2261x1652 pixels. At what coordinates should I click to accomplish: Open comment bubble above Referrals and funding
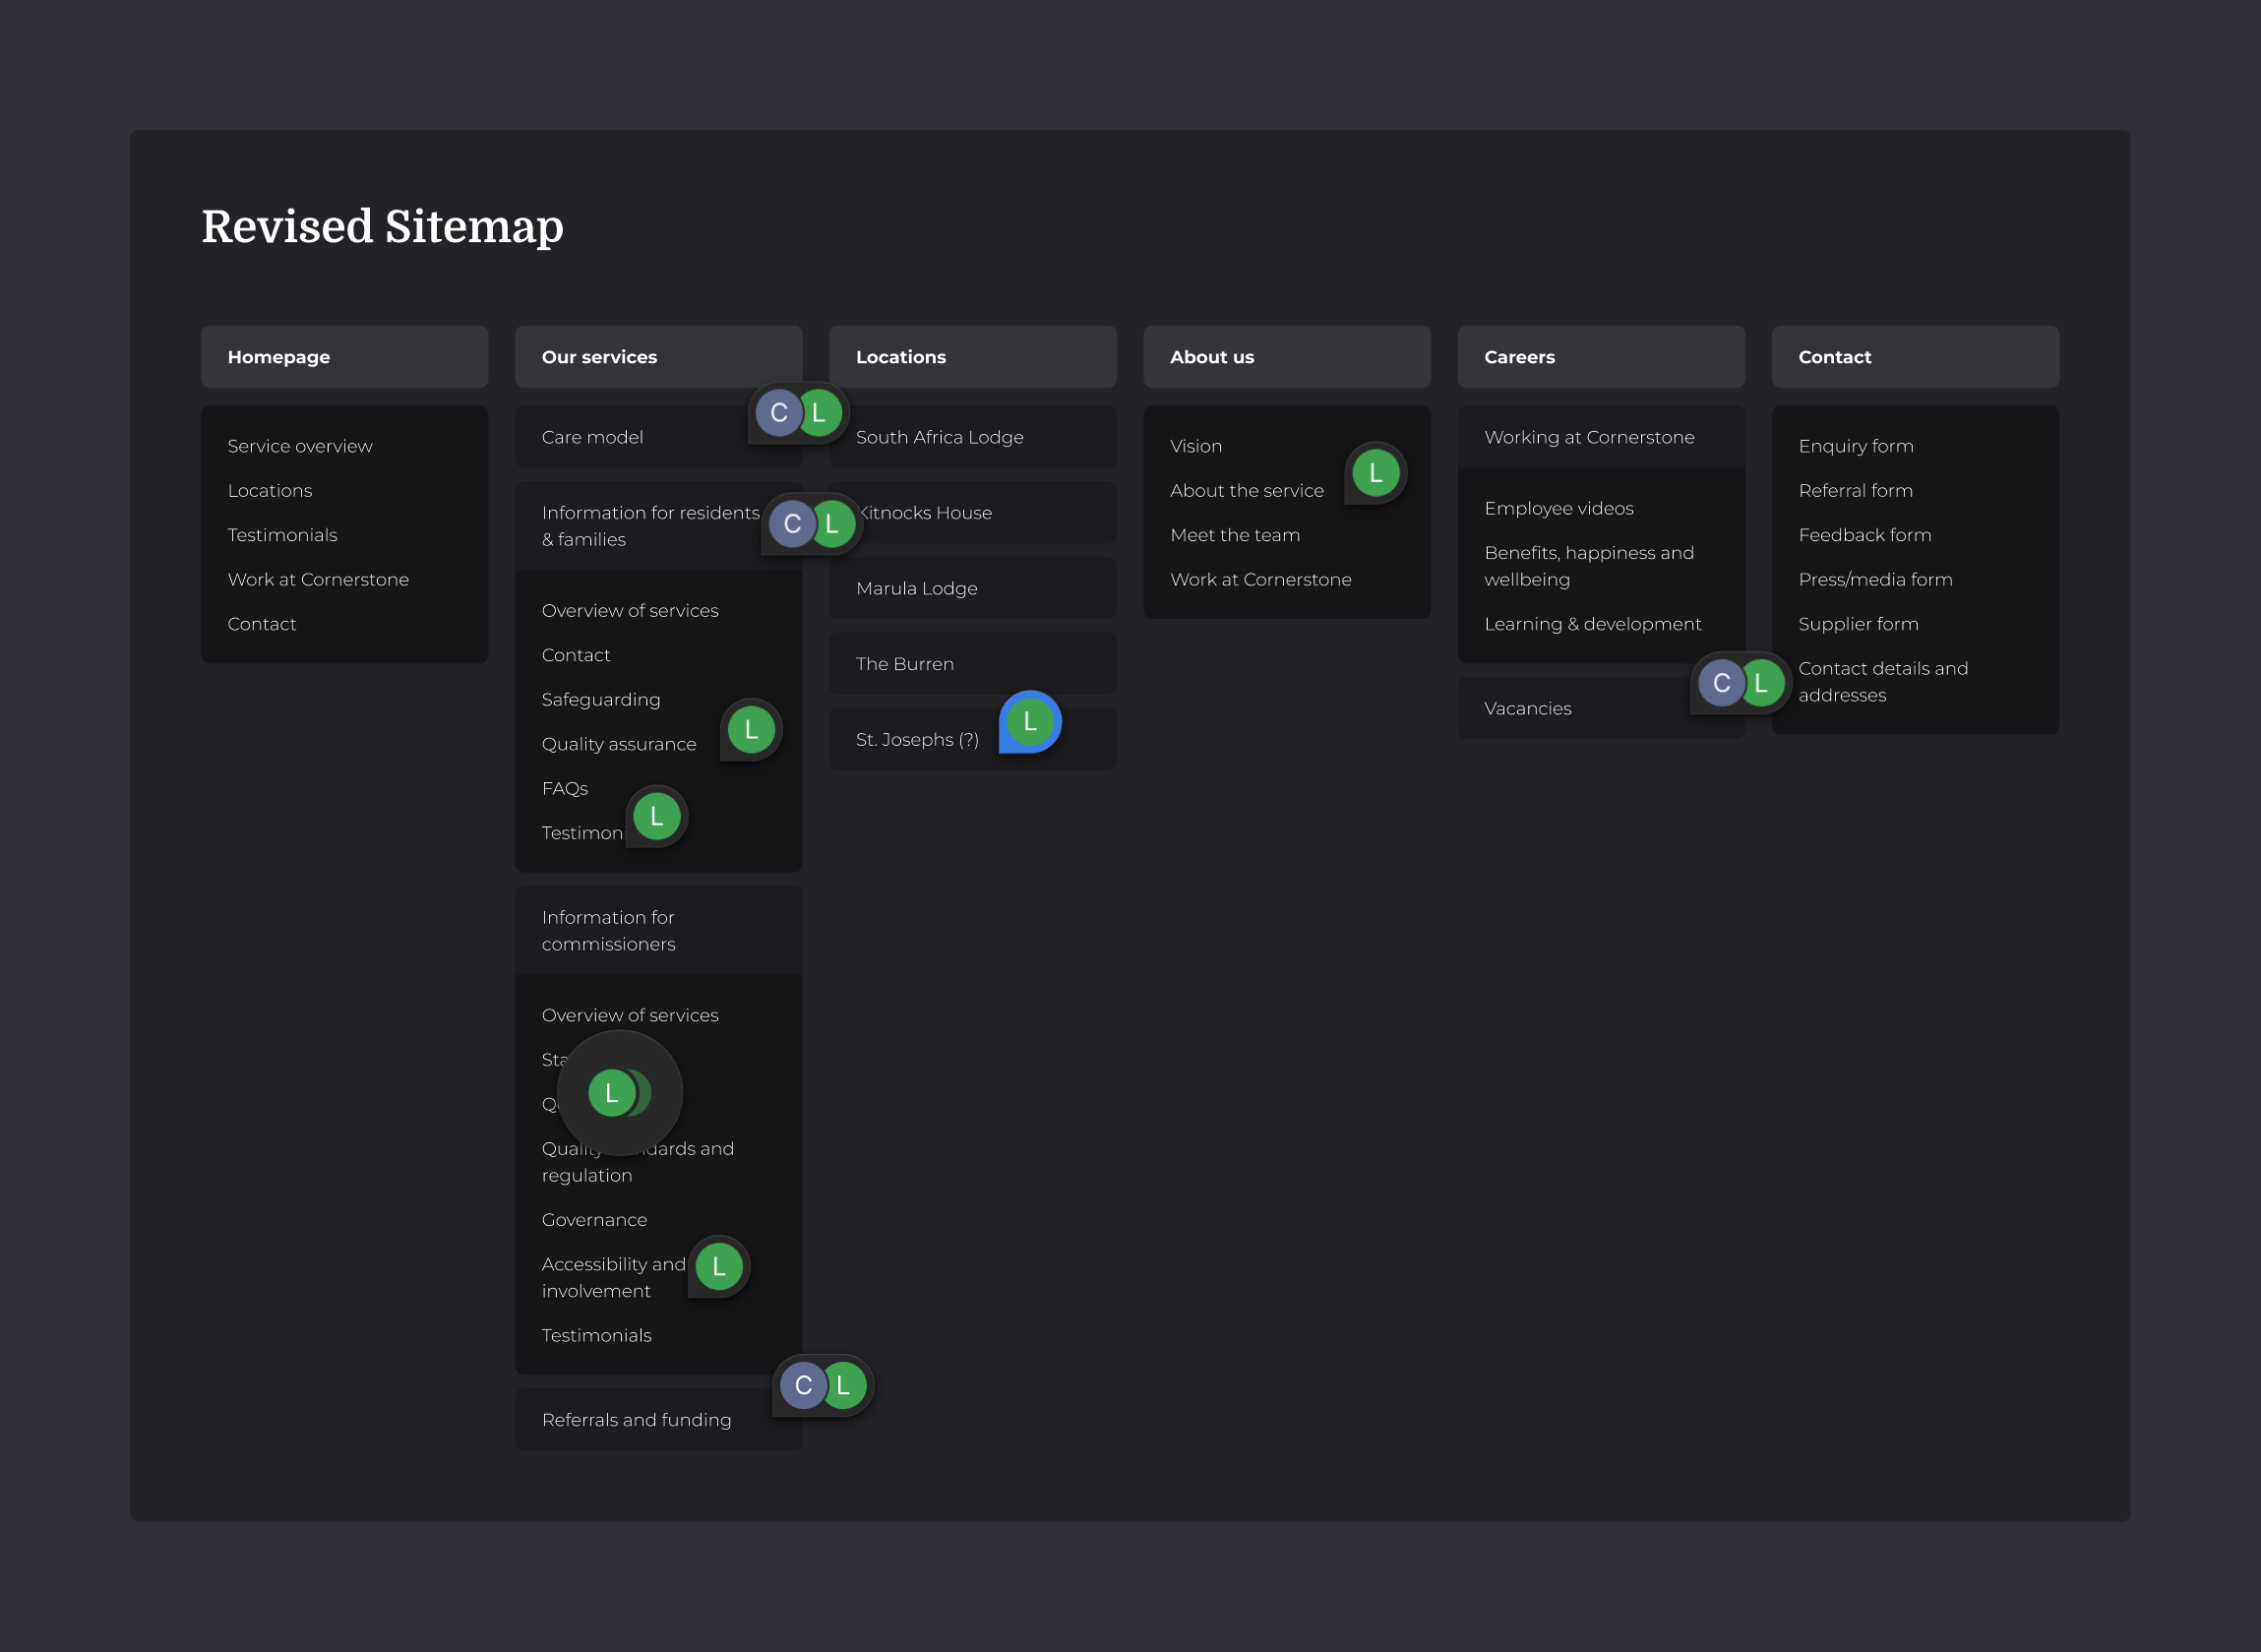point(823,1385)
